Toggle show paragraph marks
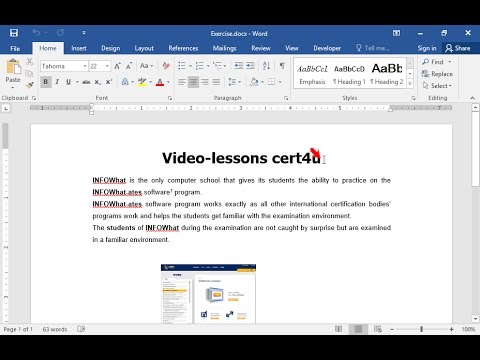The width and height of the screenshot is (480, 360). click(282, 66)
